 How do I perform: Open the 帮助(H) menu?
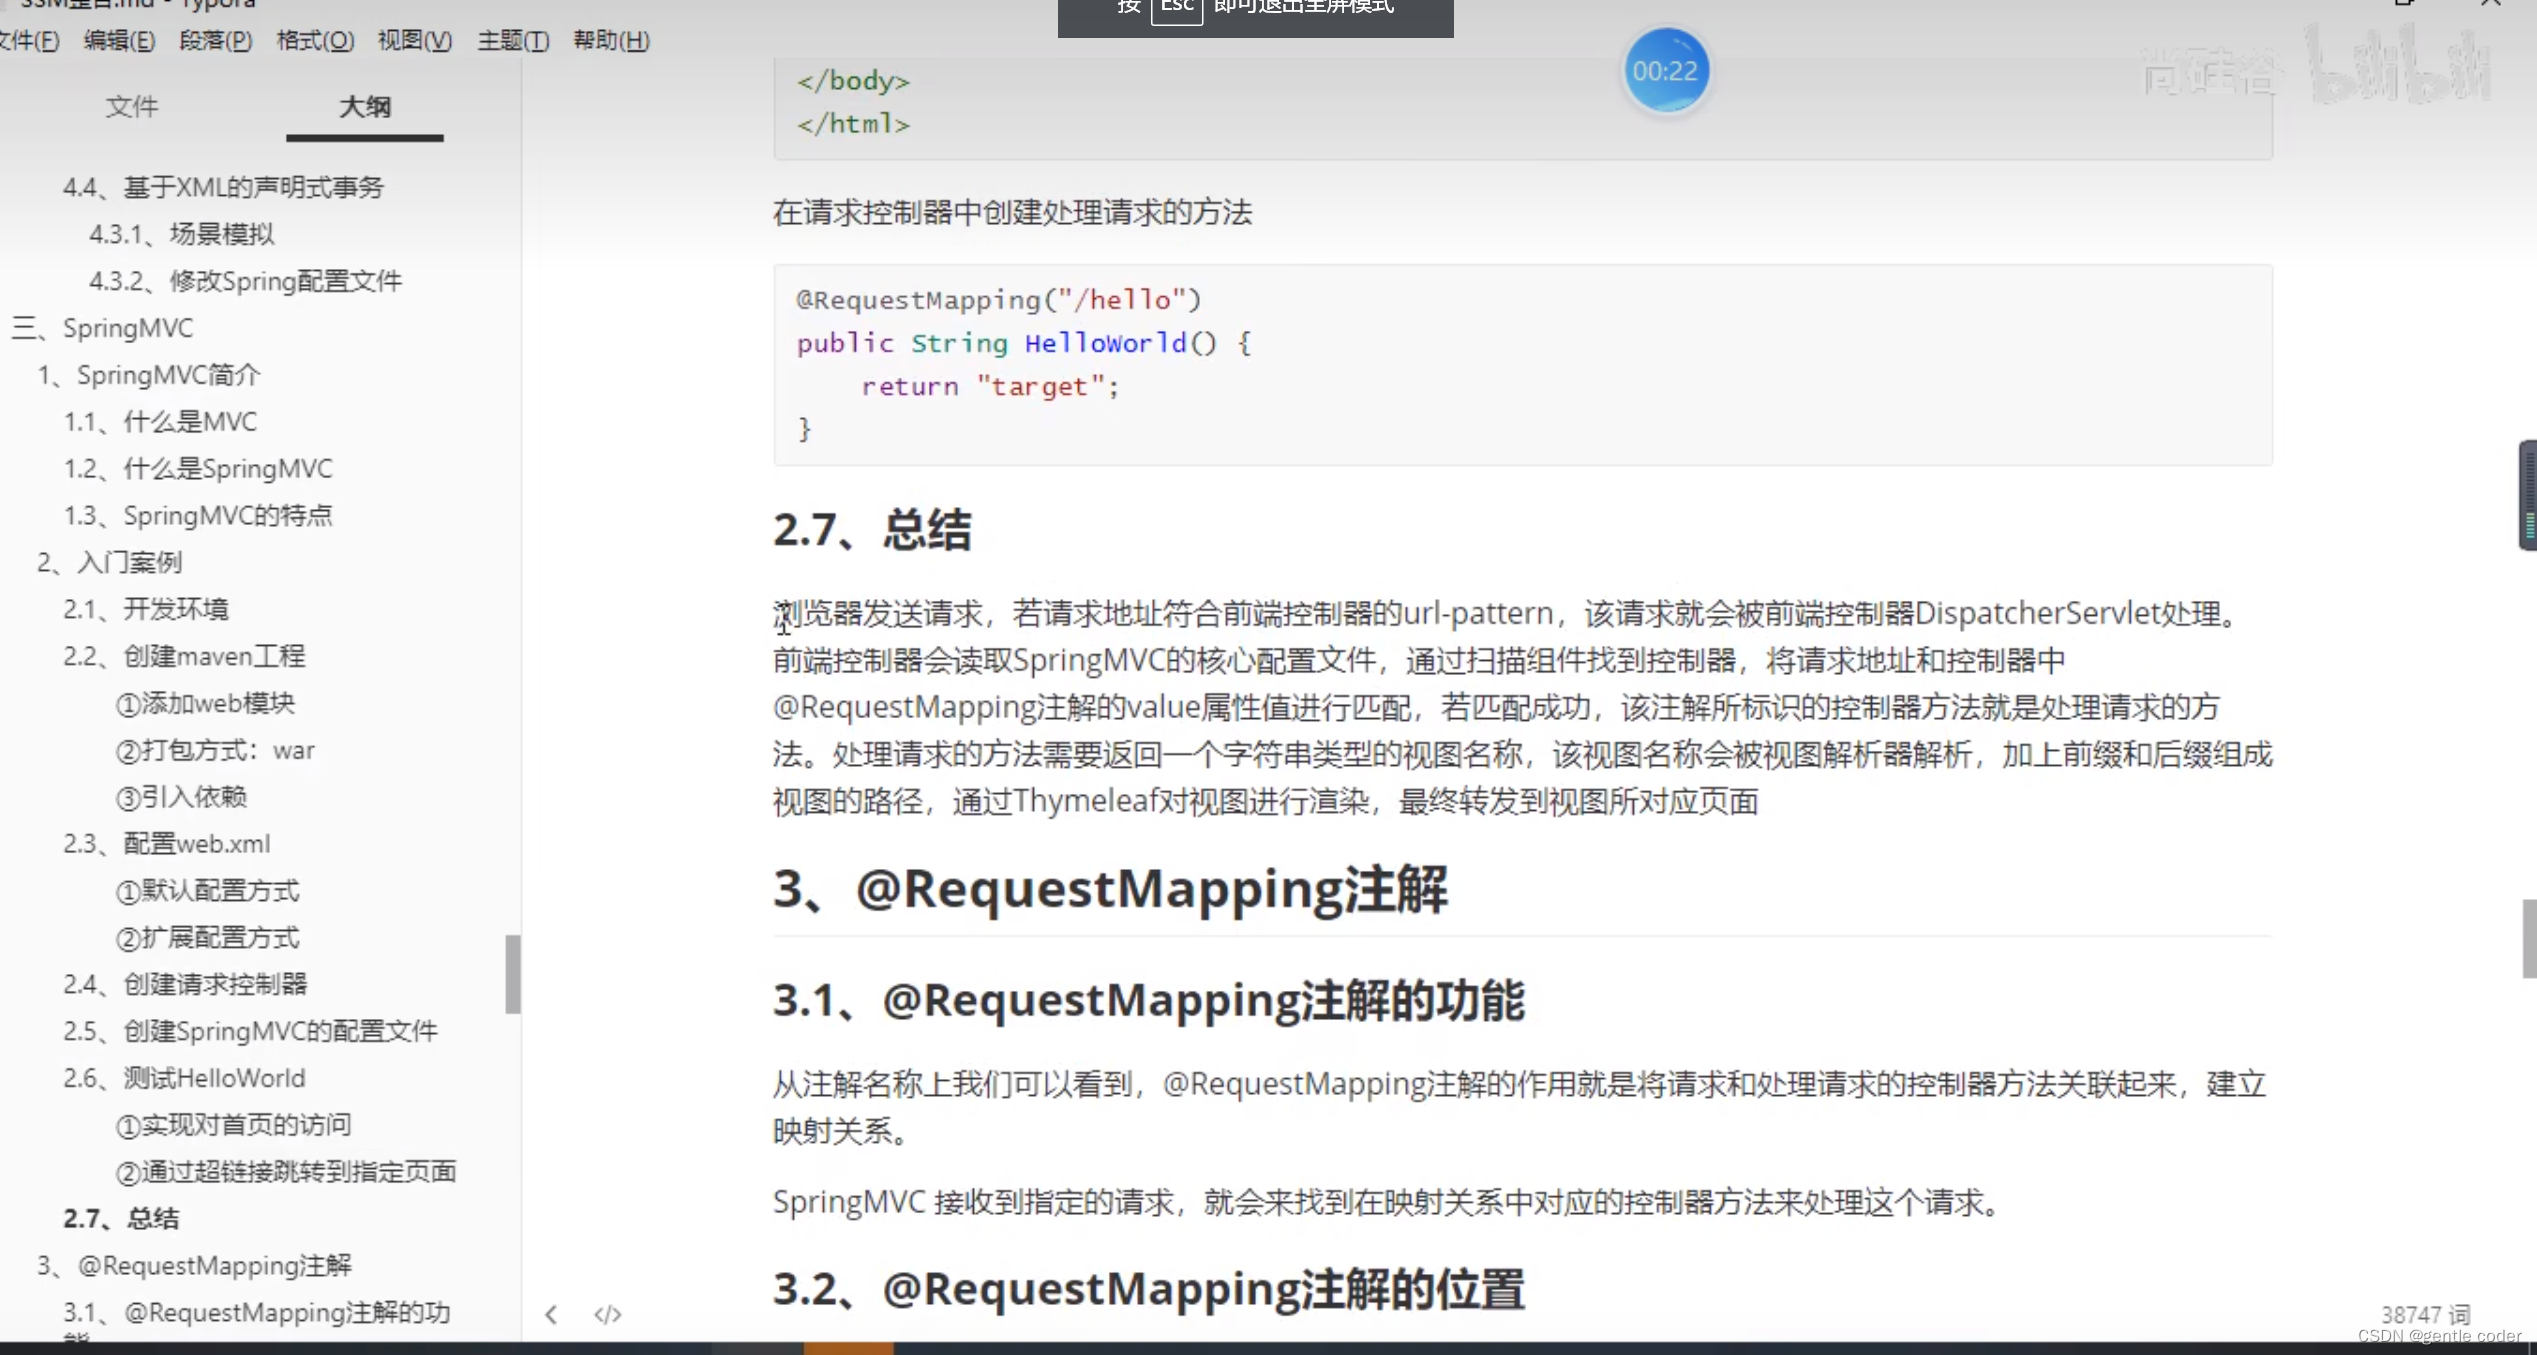tap(611, 40)
